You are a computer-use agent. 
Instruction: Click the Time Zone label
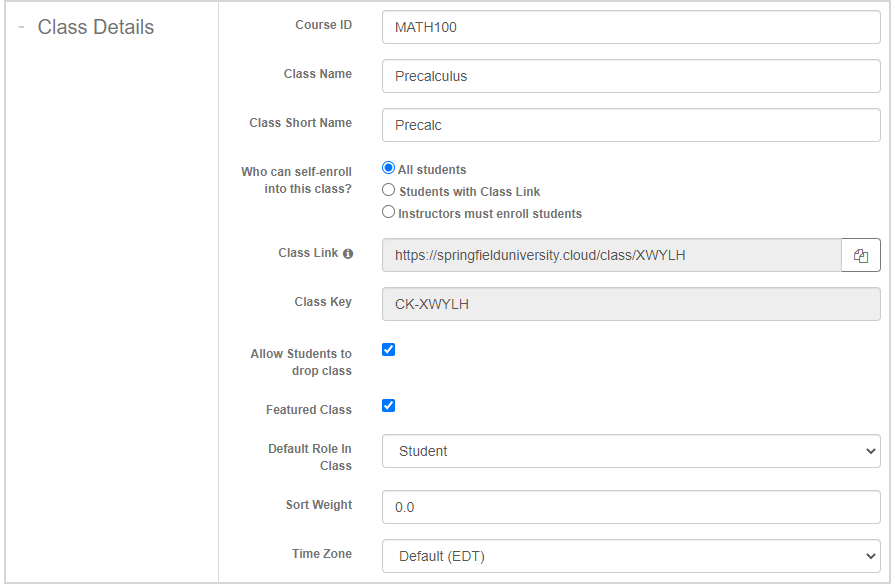click(321, 554)
